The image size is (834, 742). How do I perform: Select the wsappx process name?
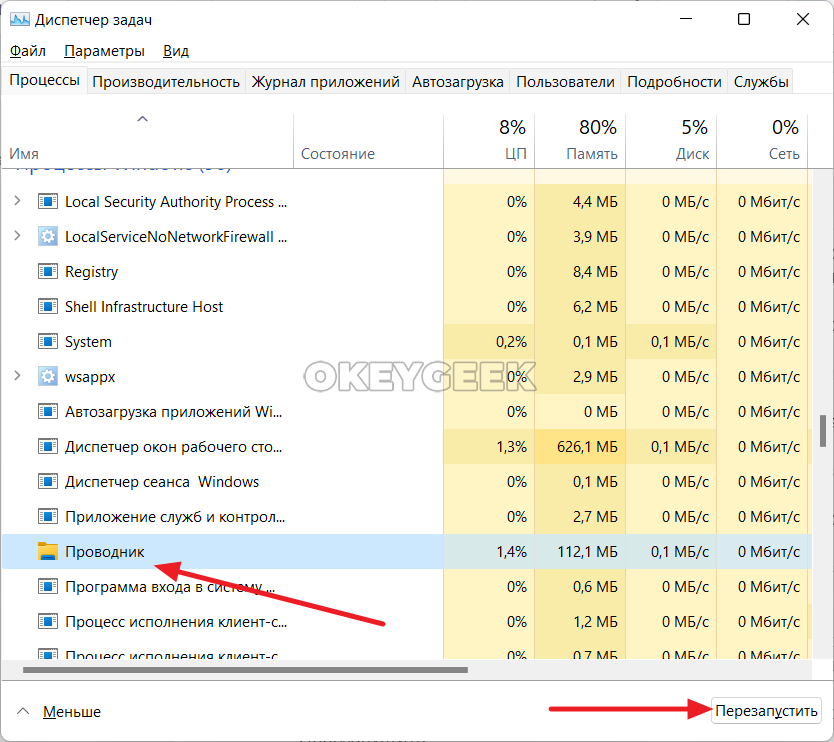tap(90, 377)
